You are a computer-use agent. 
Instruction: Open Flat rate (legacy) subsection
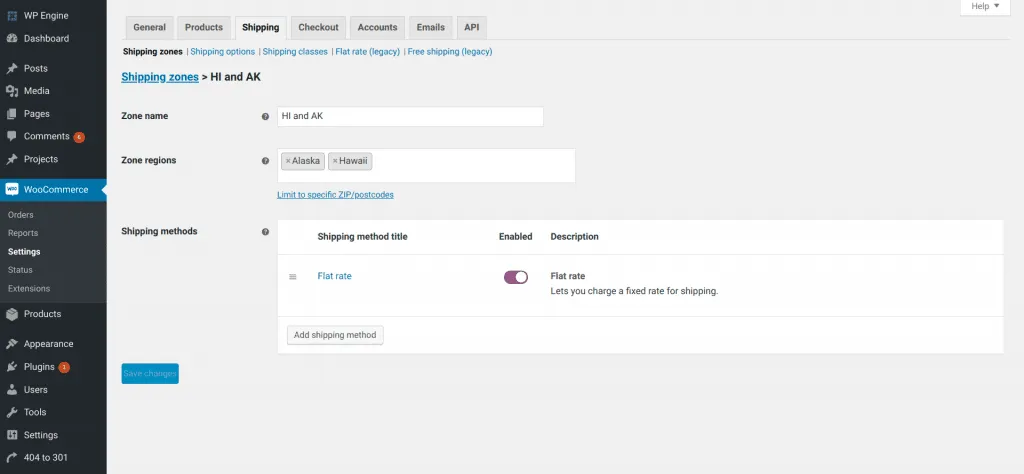coord(368,52)
